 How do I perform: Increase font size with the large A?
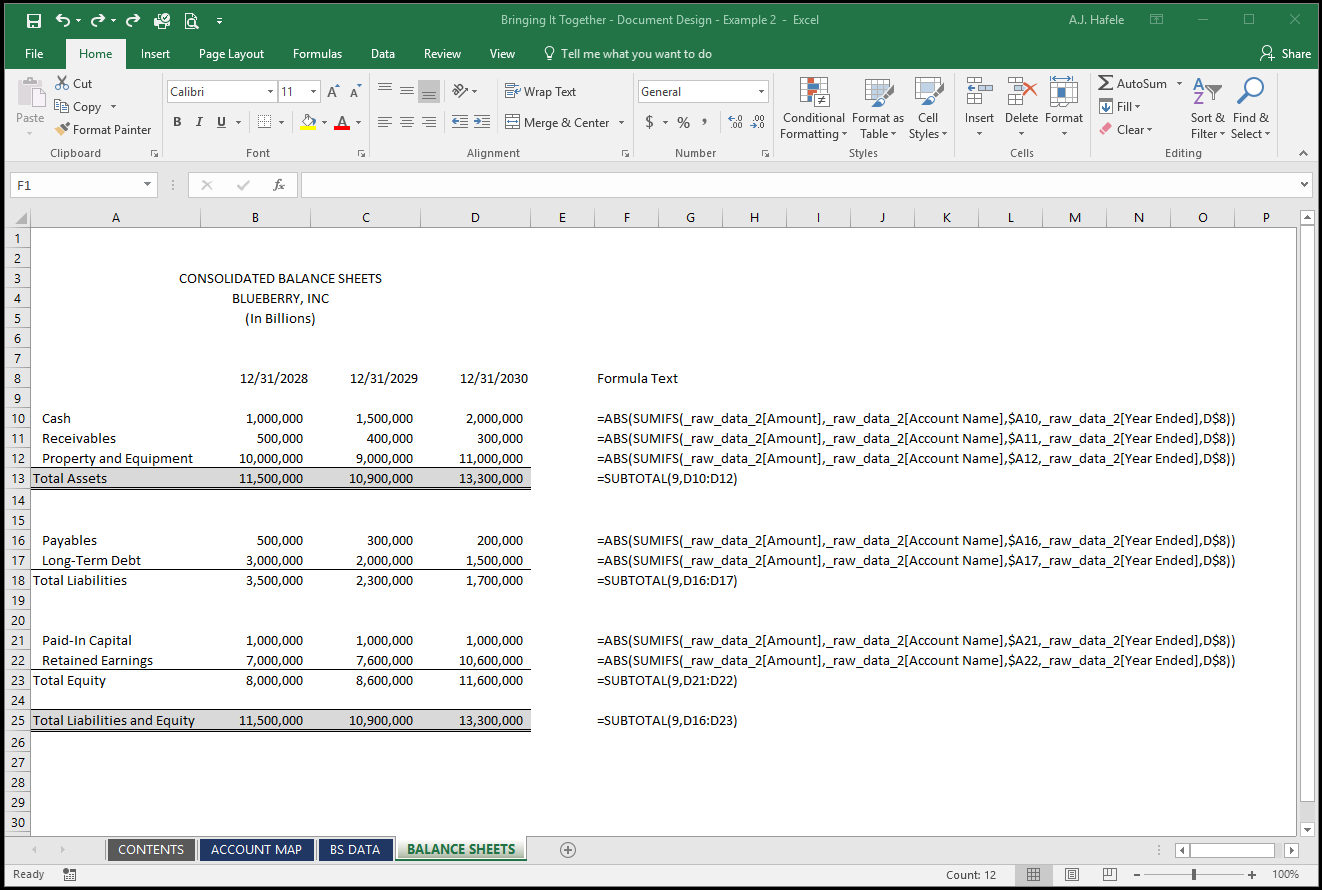(x=334, y=92)
